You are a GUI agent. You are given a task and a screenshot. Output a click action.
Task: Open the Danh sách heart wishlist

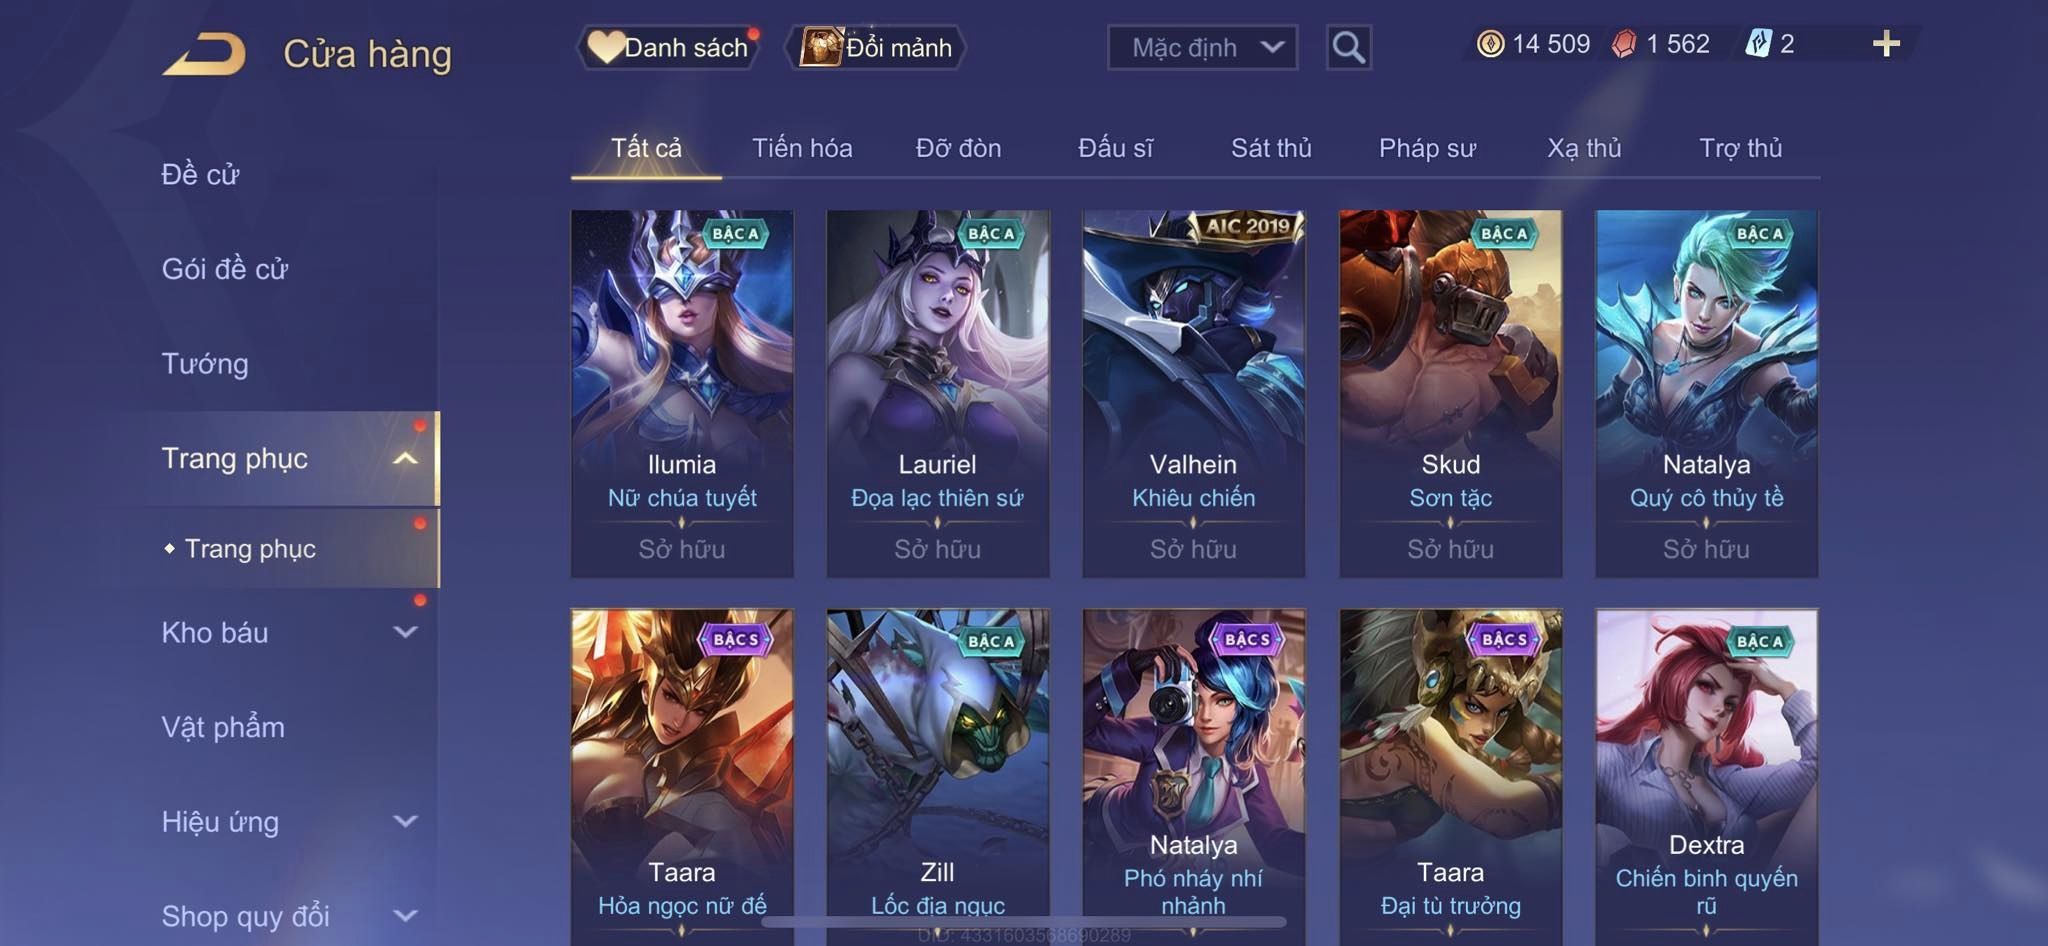pyautogui.click(x=605, y=47)
